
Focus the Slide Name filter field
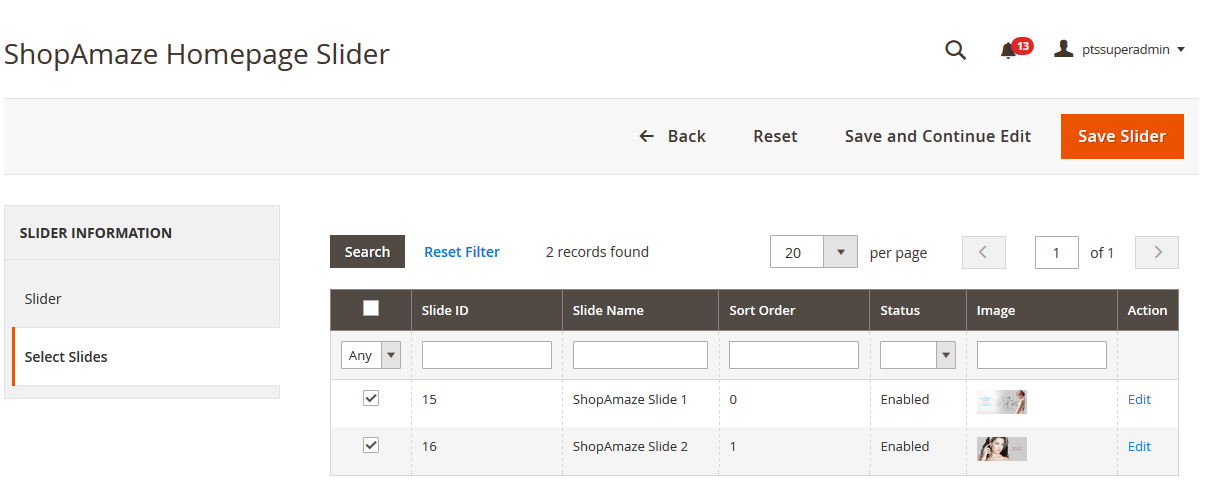[x=640, y=355]
